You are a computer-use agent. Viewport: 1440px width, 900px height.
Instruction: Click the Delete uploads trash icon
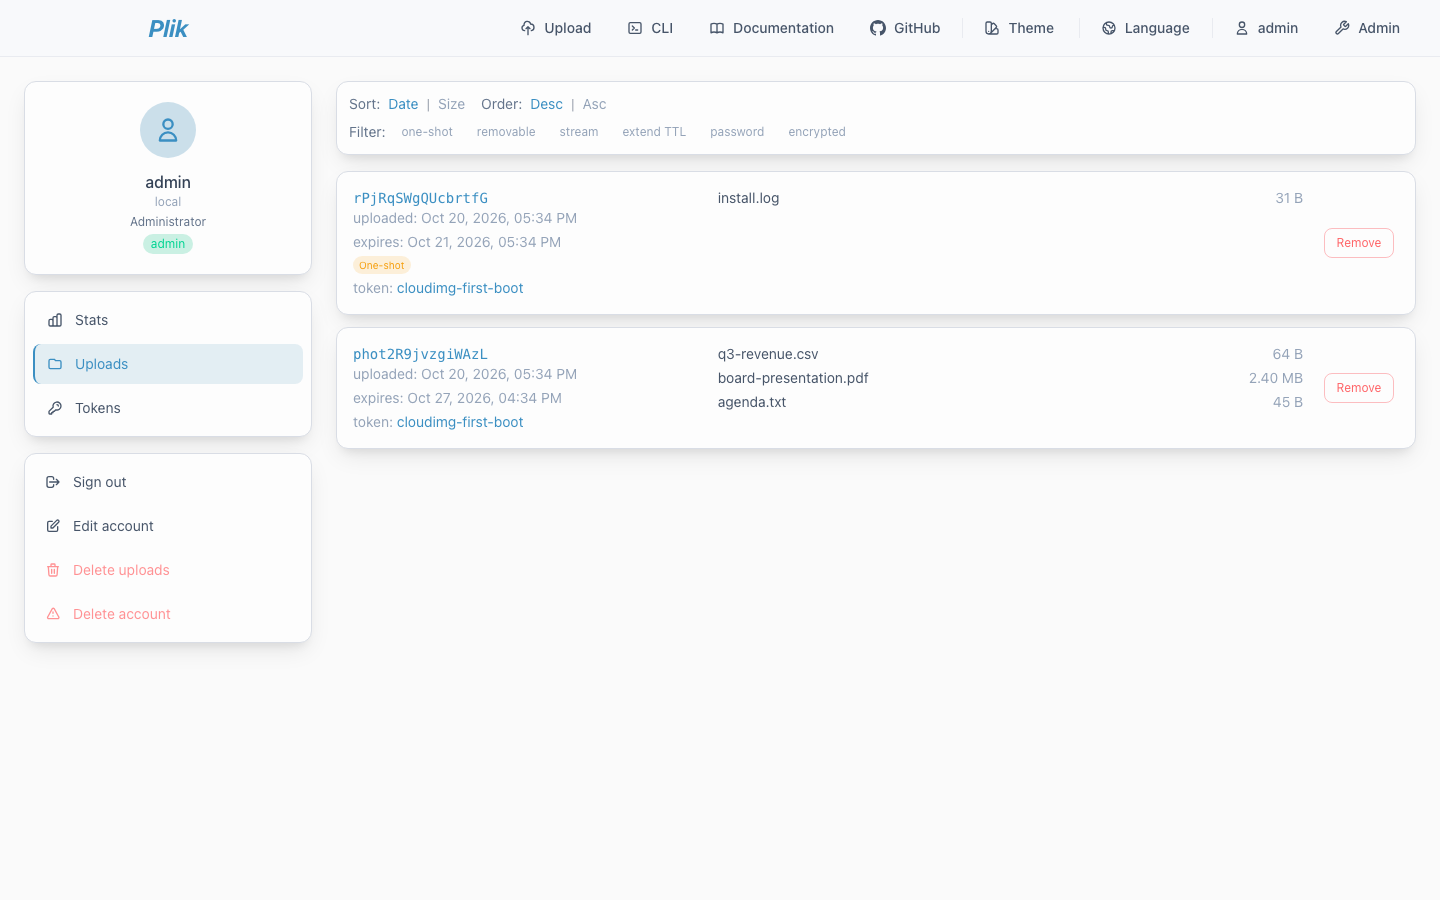point(53,570)
